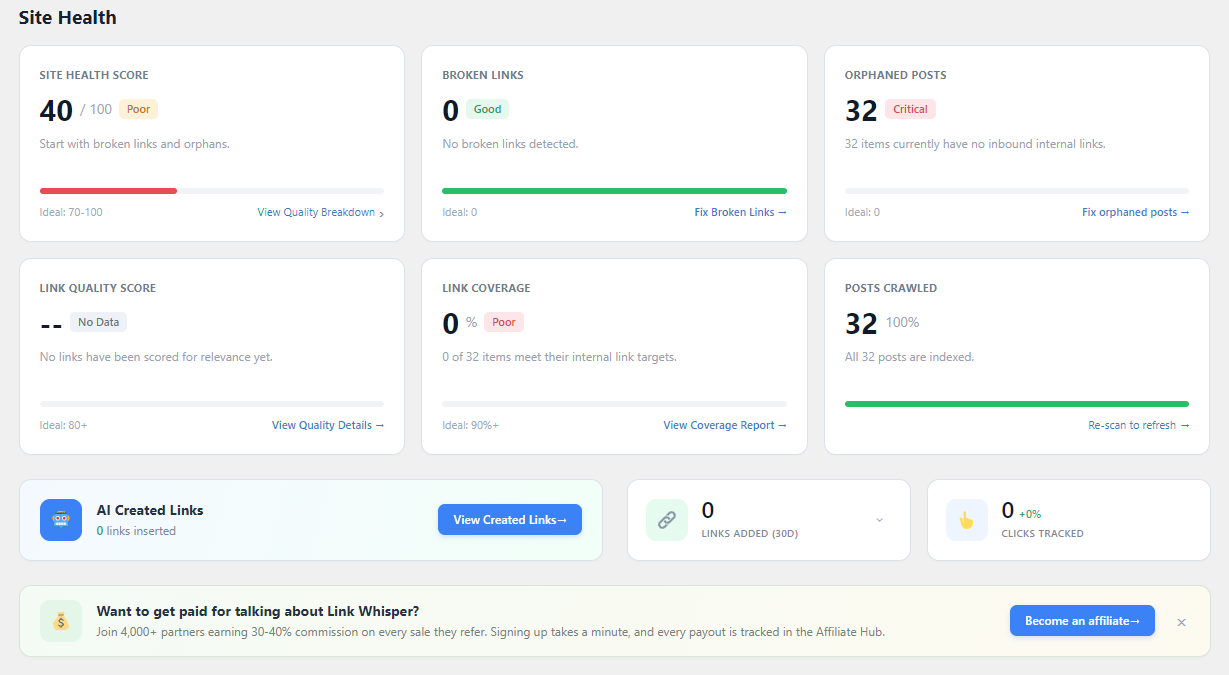1229x675 pixels.
Task: Click the pointing hand icon for Clicks Tracked
Action: click(967, 520)
